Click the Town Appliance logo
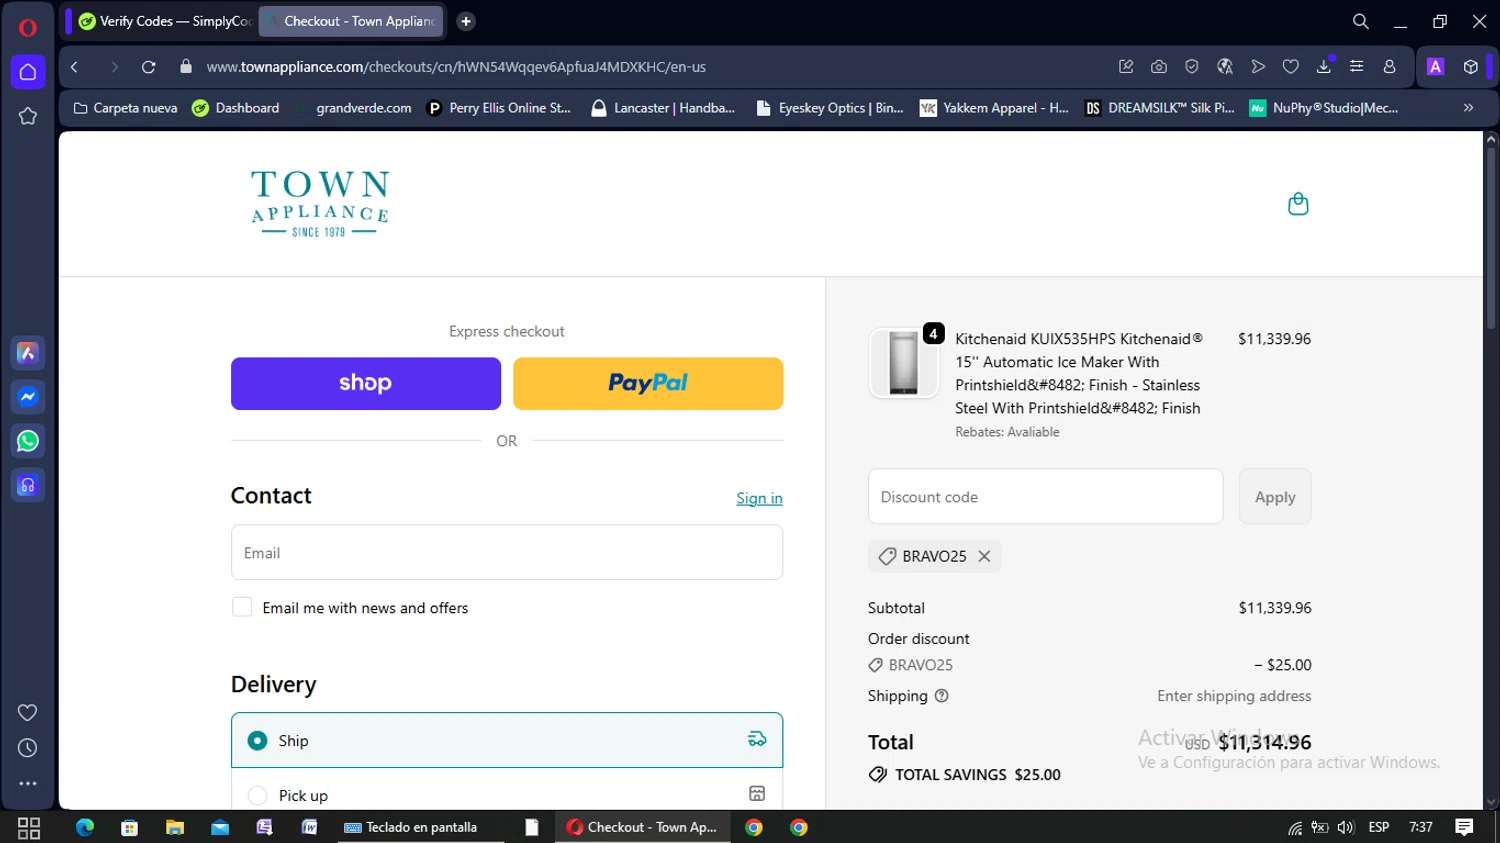1500x843 pixels. [320, 204]
